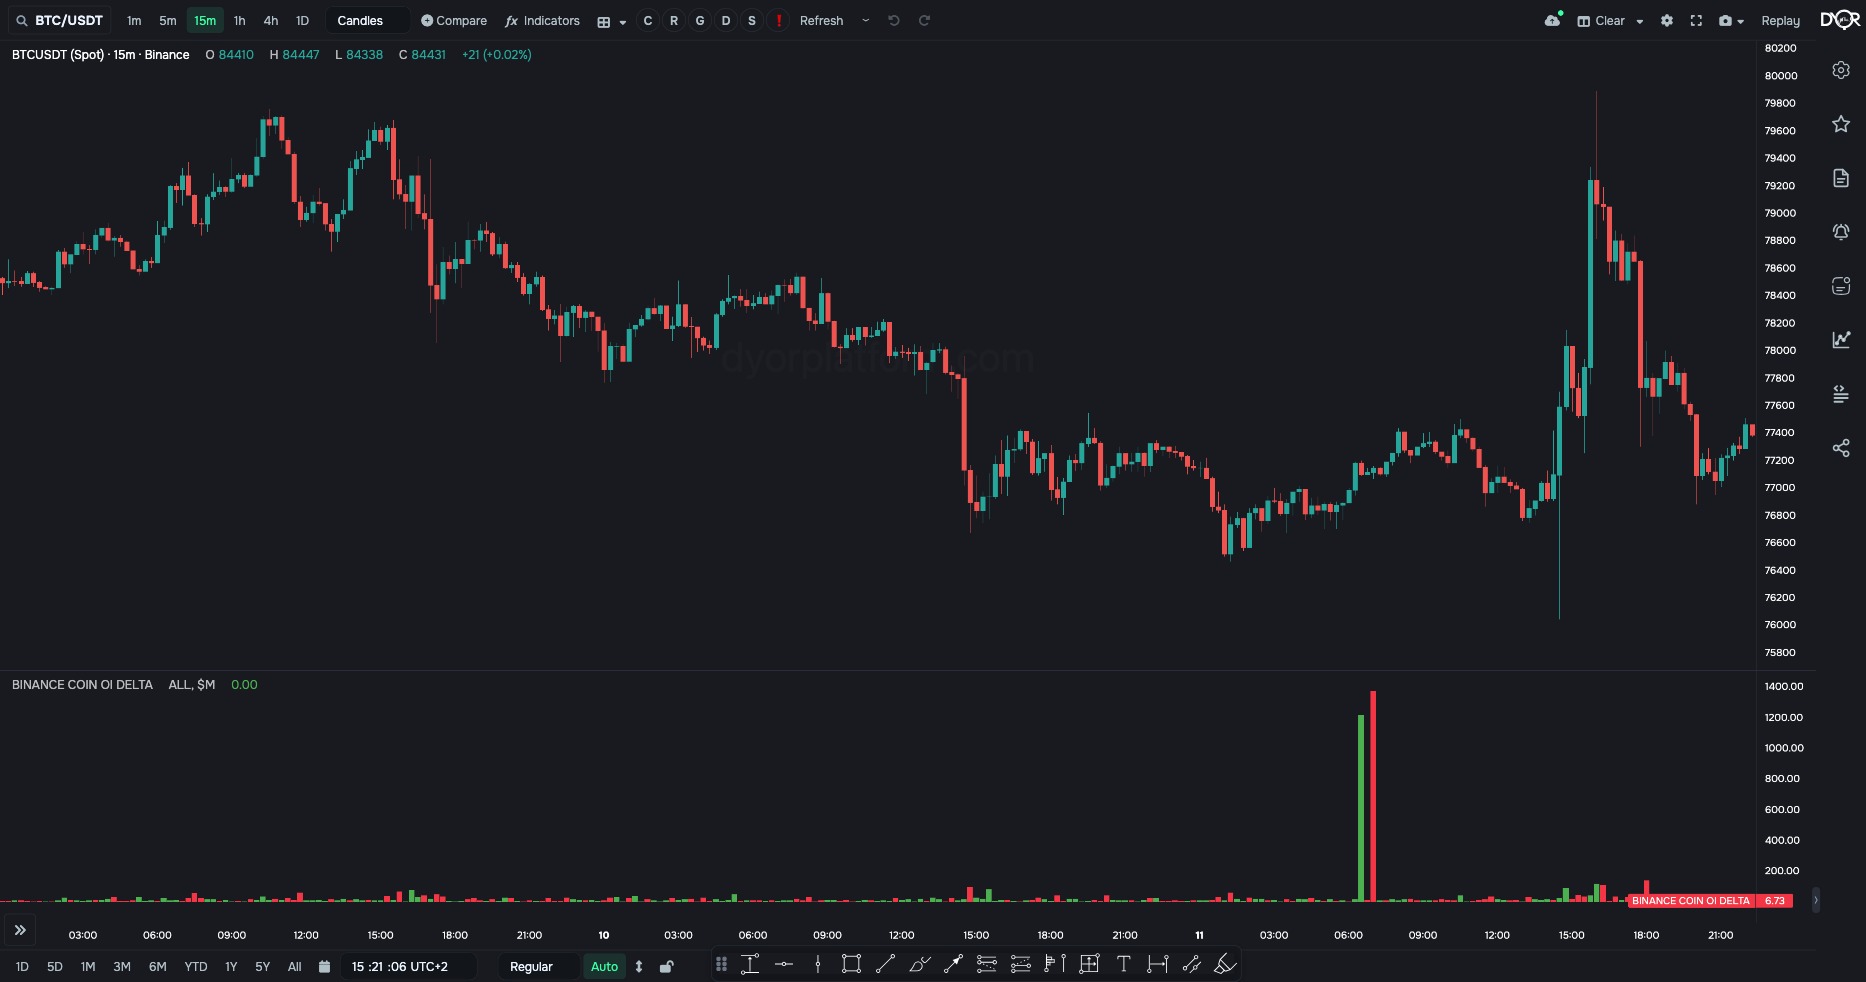Switch to the 5m timeframe
Image resolution: width=1866 pixels, height=982 pixels.
point(168,20)
